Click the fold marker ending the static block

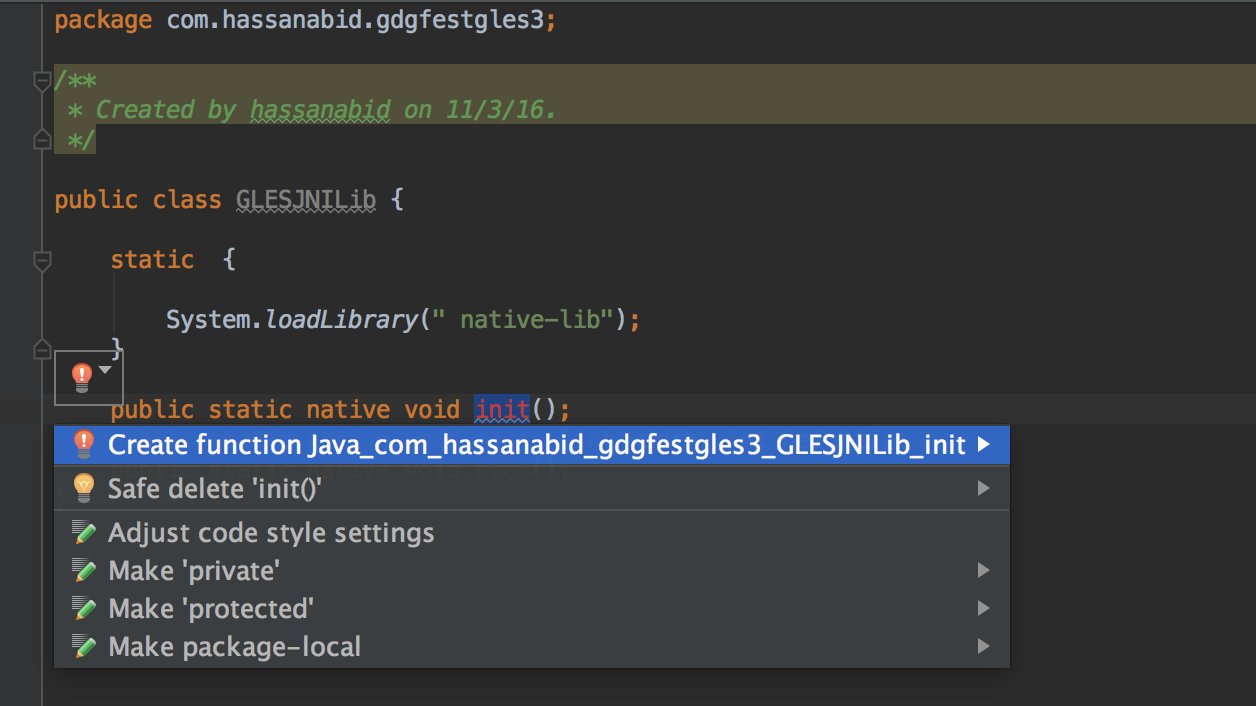click(42, 349)
